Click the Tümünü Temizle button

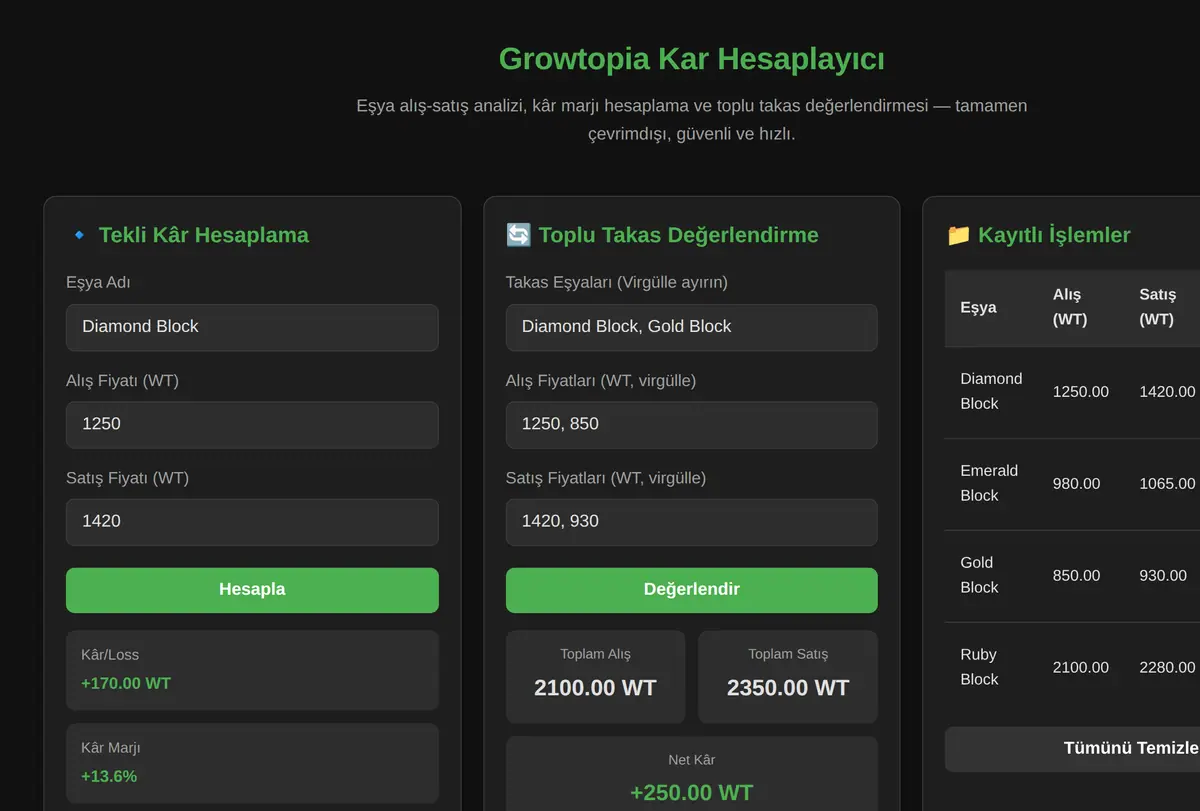1072,749
